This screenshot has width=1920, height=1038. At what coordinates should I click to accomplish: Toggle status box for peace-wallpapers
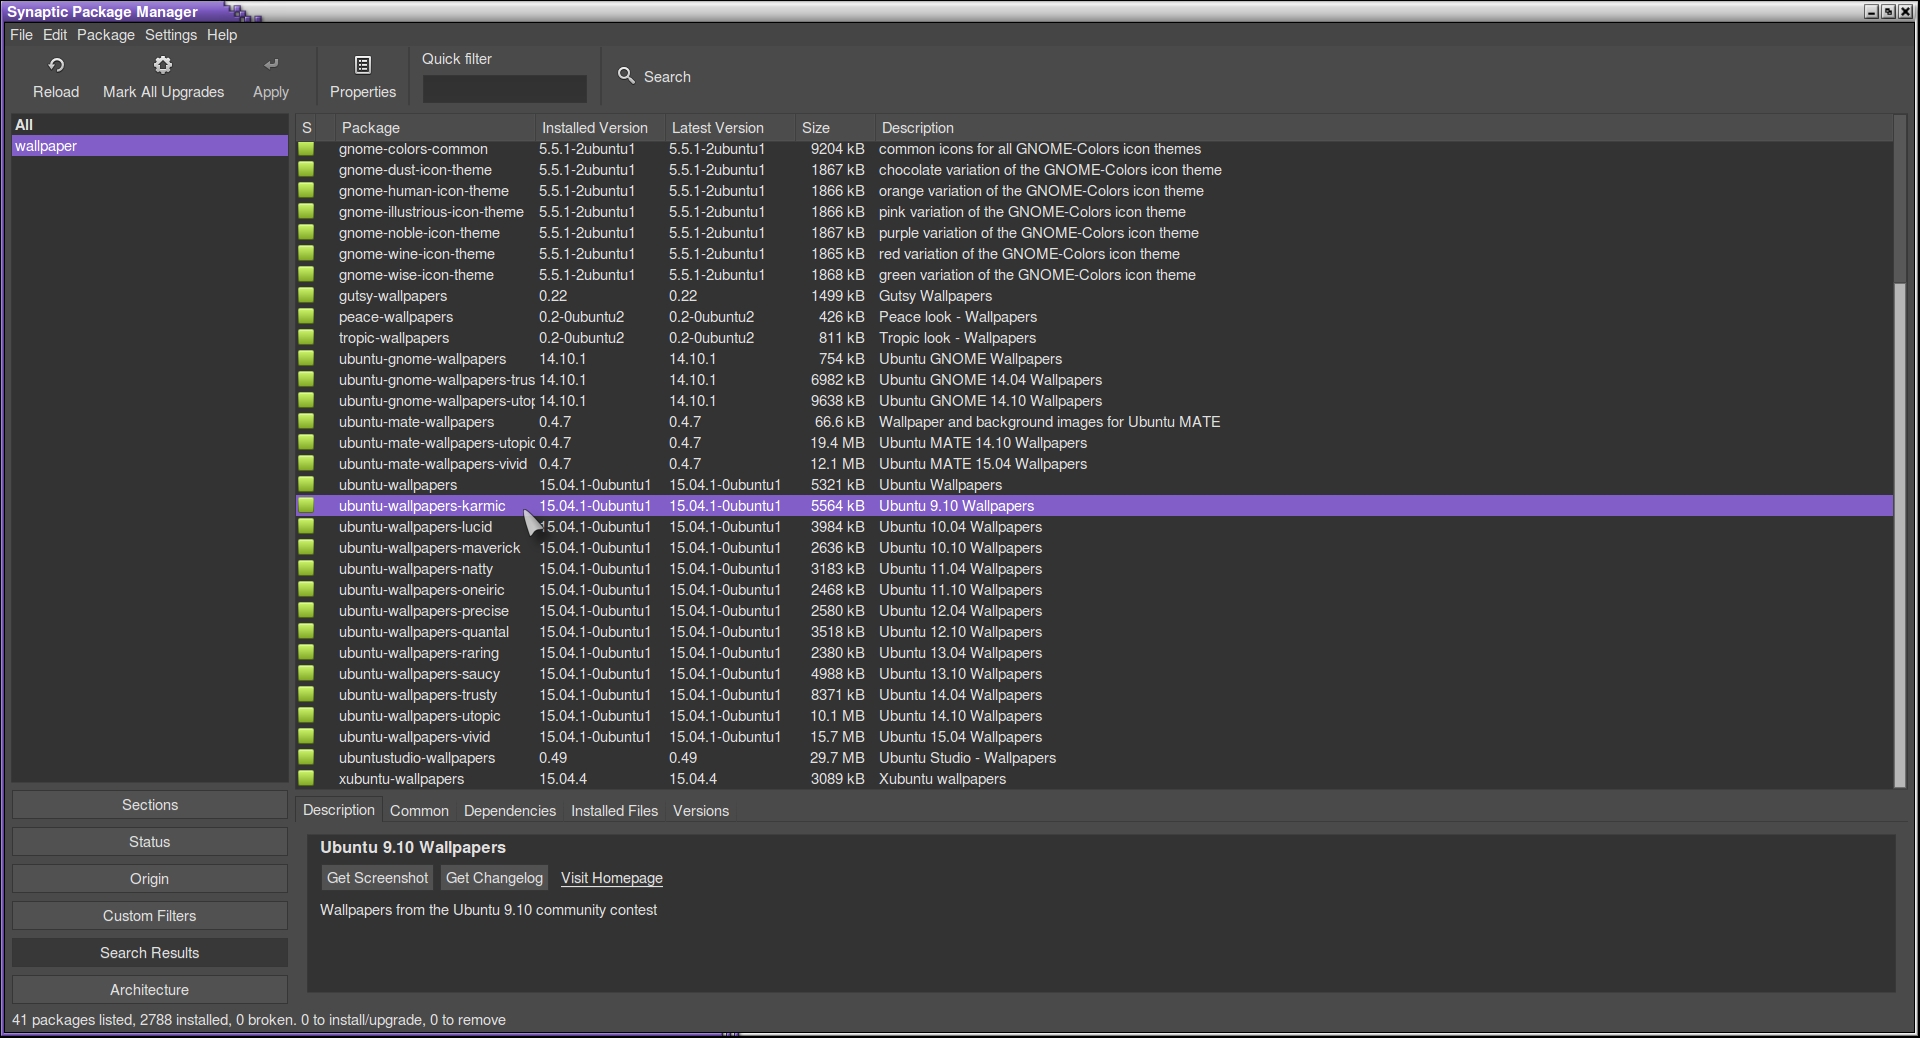[x=306, y=317]
